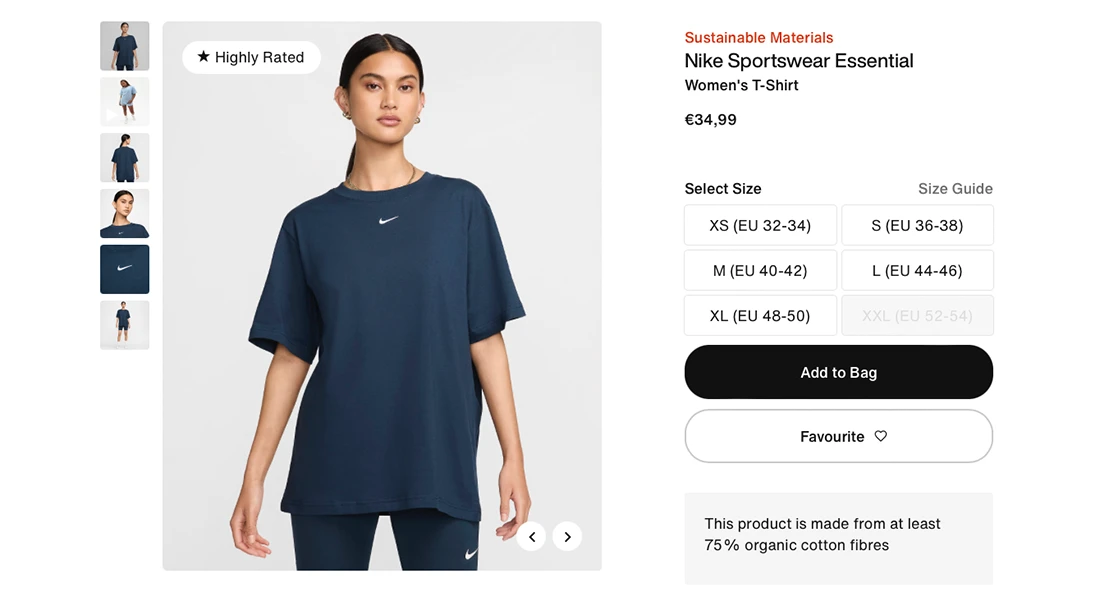Pick size M (EU 40-42)
The width and height of the screenshot is (1100, 606).
coord(760,270)
